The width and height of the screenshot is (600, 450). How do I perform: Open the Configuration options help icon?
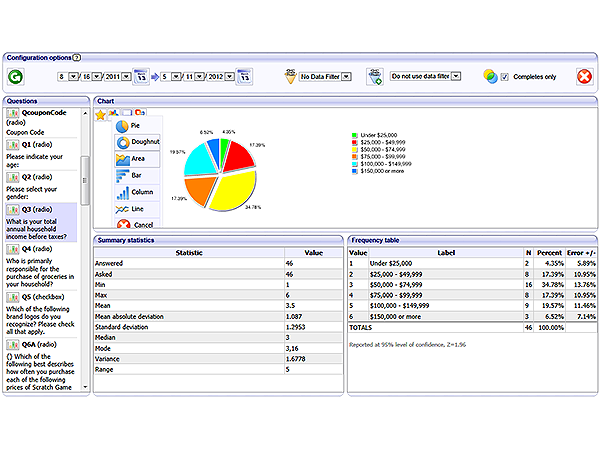coord(77,58)
